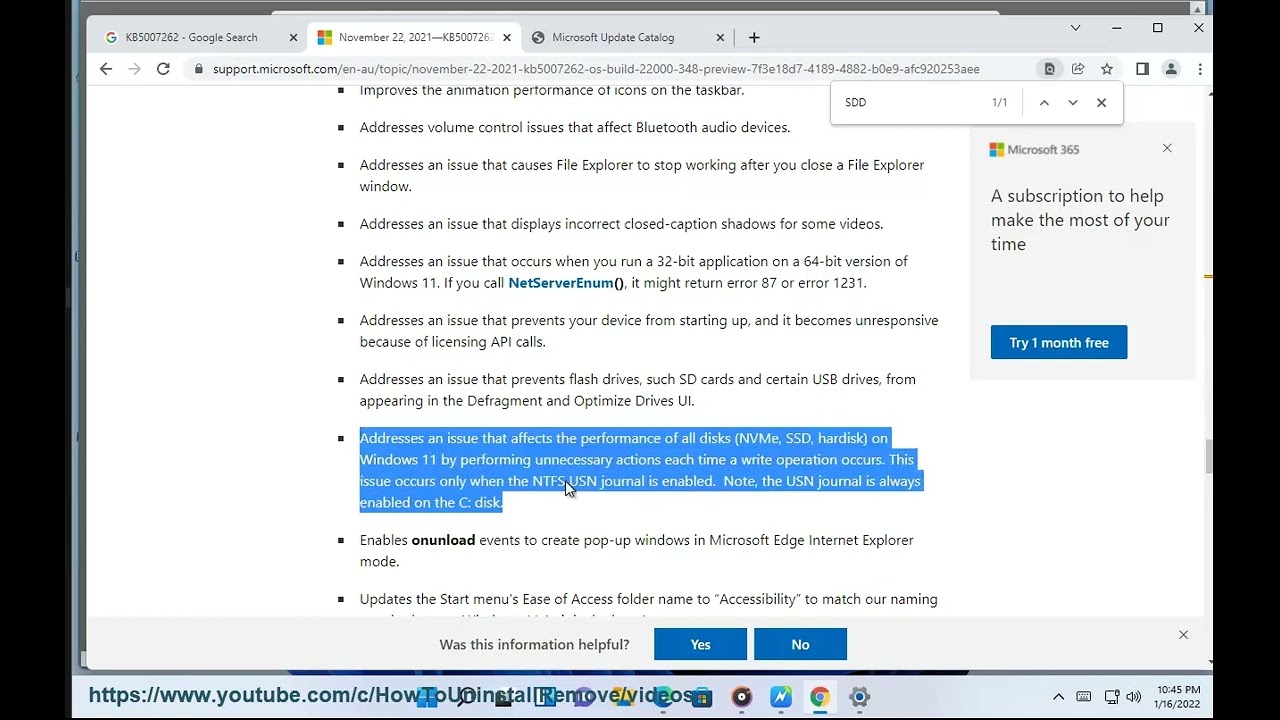Screen dimensions: 1280x720
Task: Close the November 22, 2021 KB5007262 tab
Action: 507,37
